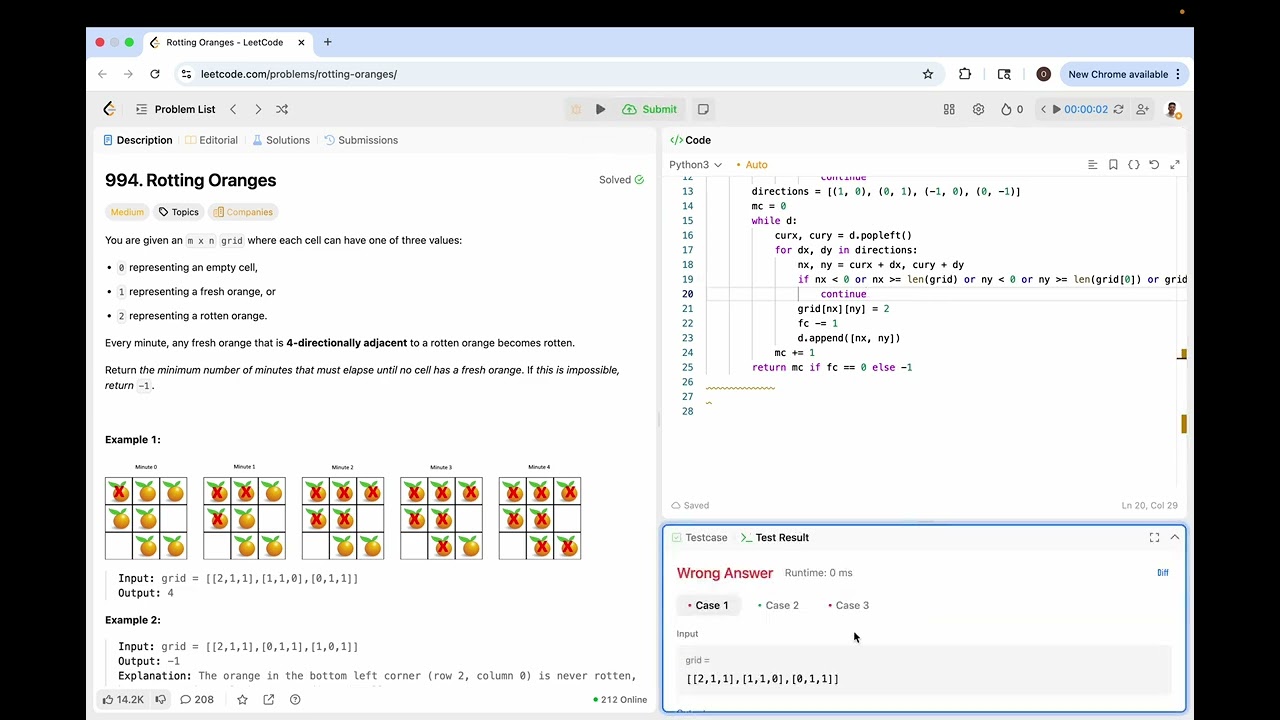The image size is (1280, 720).
Task: Open the notes icon next to Submit
Action: click(x=703, y=109)
